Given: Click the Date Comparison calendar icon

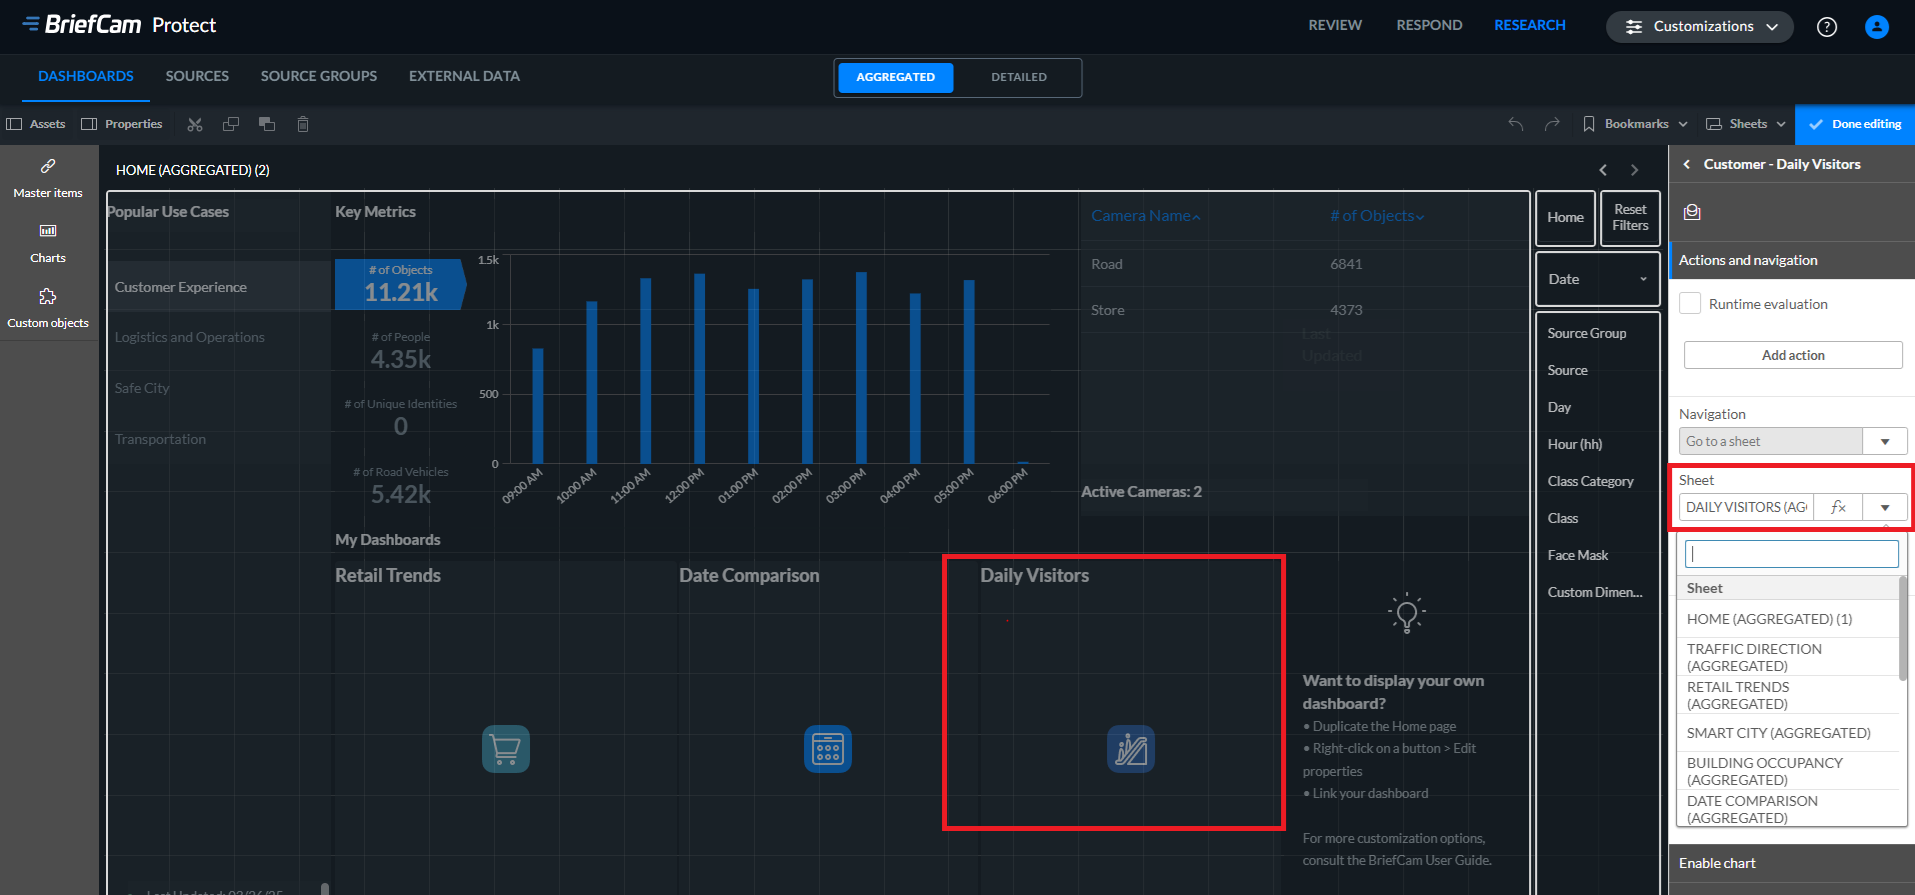Looking at the screenshot, I should [828, 749].
